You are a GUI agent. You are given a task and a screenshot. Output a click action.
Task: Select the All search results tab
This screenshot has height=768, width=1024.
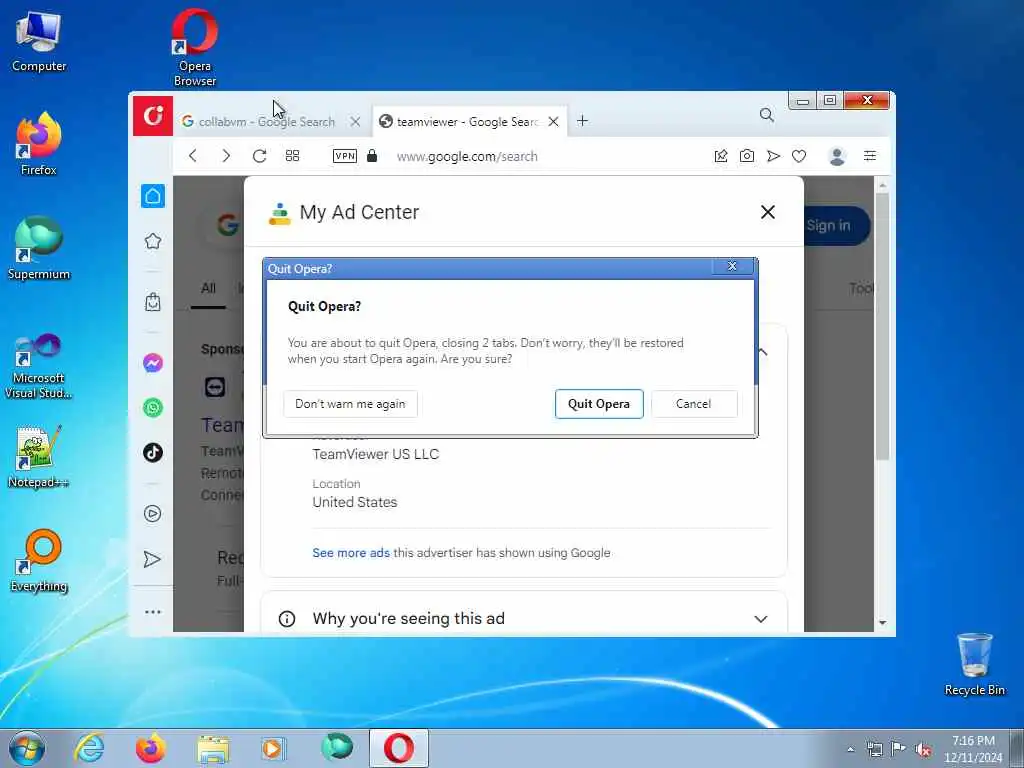coord(208,288)
